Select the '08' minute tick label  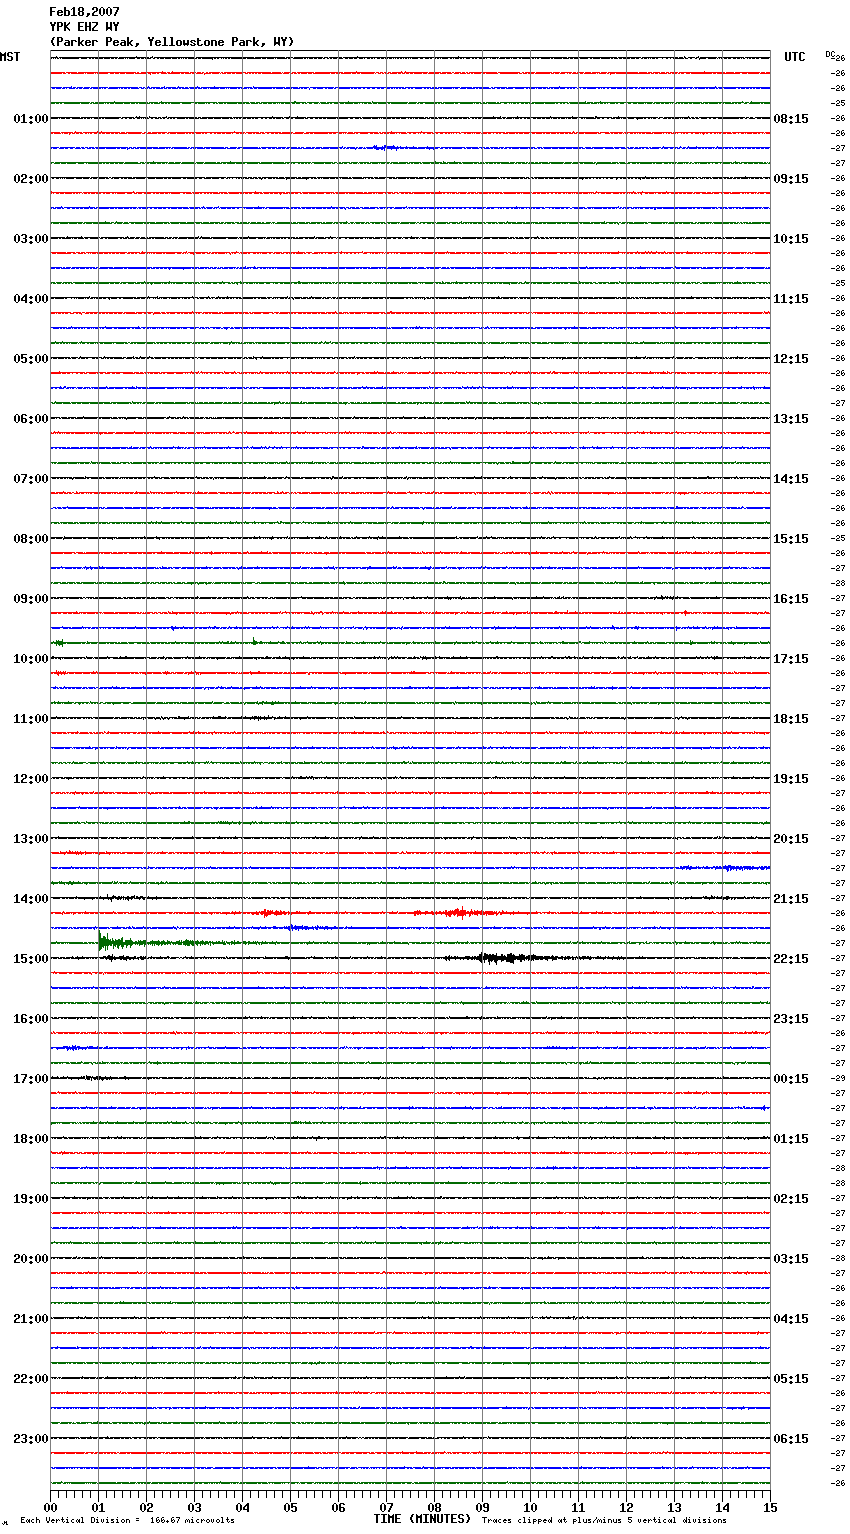(434, 1507)
